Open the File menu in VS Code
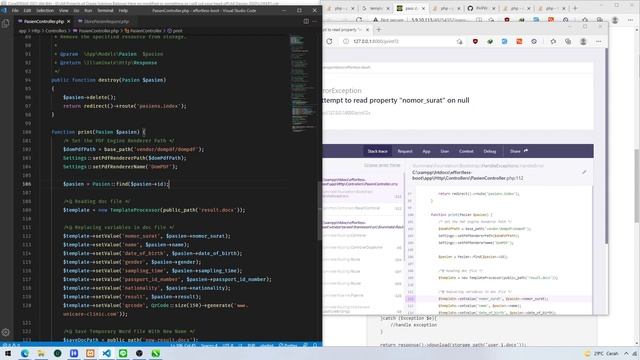Screen dimensions: 640x360 pos(15,11)
